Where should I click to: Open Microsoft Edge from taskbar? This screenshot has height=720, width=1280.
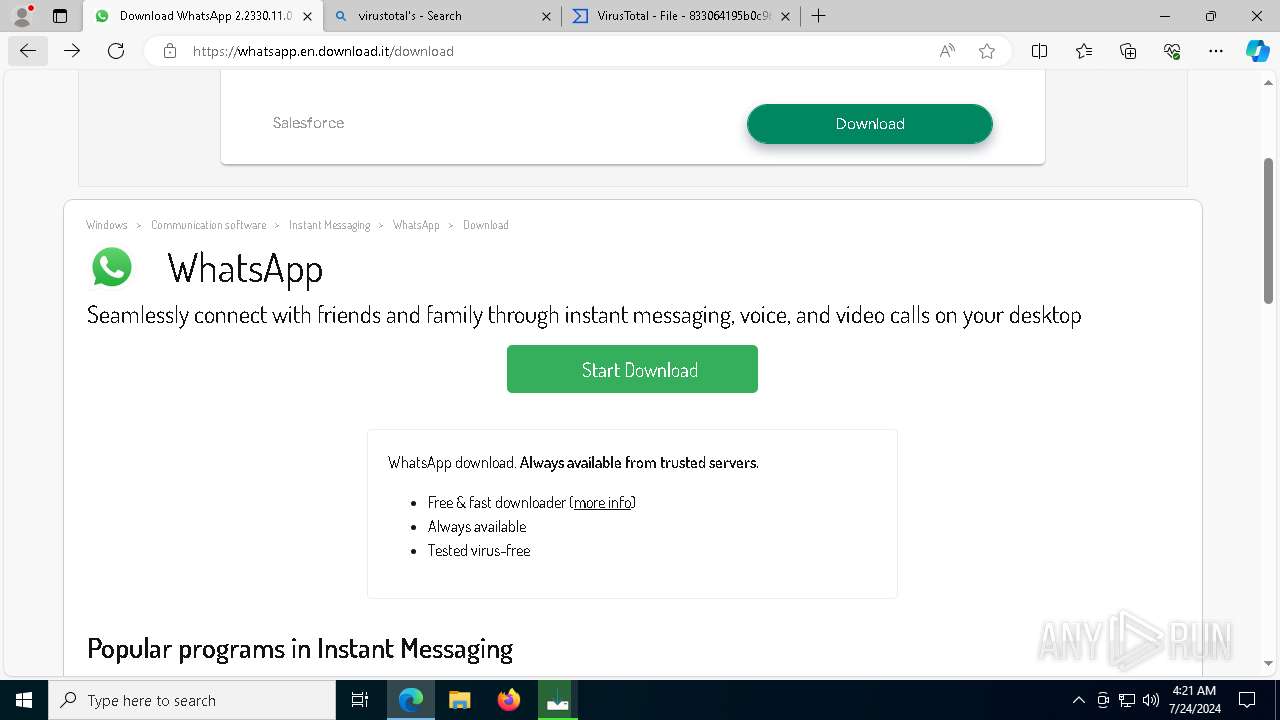click(x=411, y=700)
